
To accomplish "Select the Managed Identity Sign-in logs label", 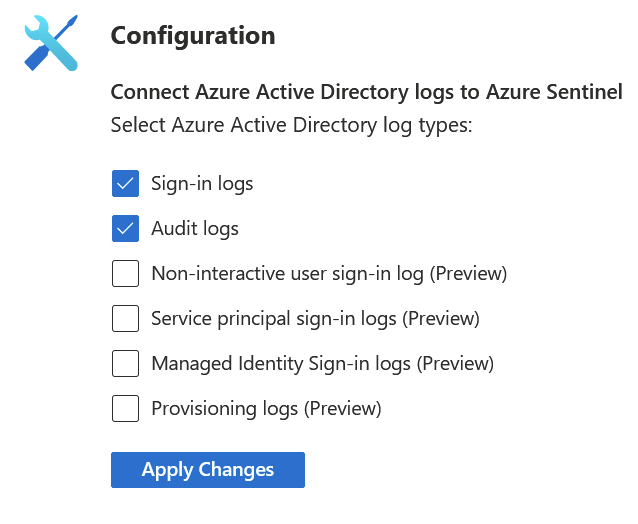I will [323, 364].
